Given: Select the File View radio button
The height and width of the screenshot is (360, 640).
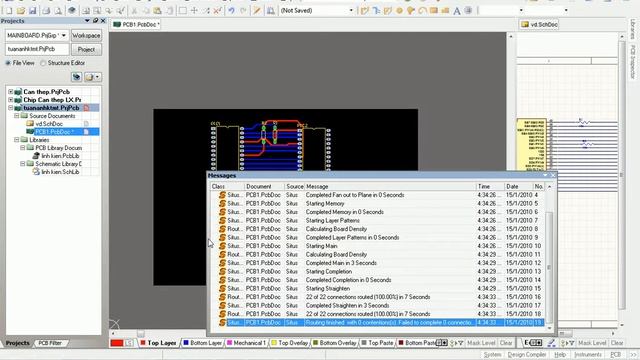Looking at the screenshot, I should point(8,63).
